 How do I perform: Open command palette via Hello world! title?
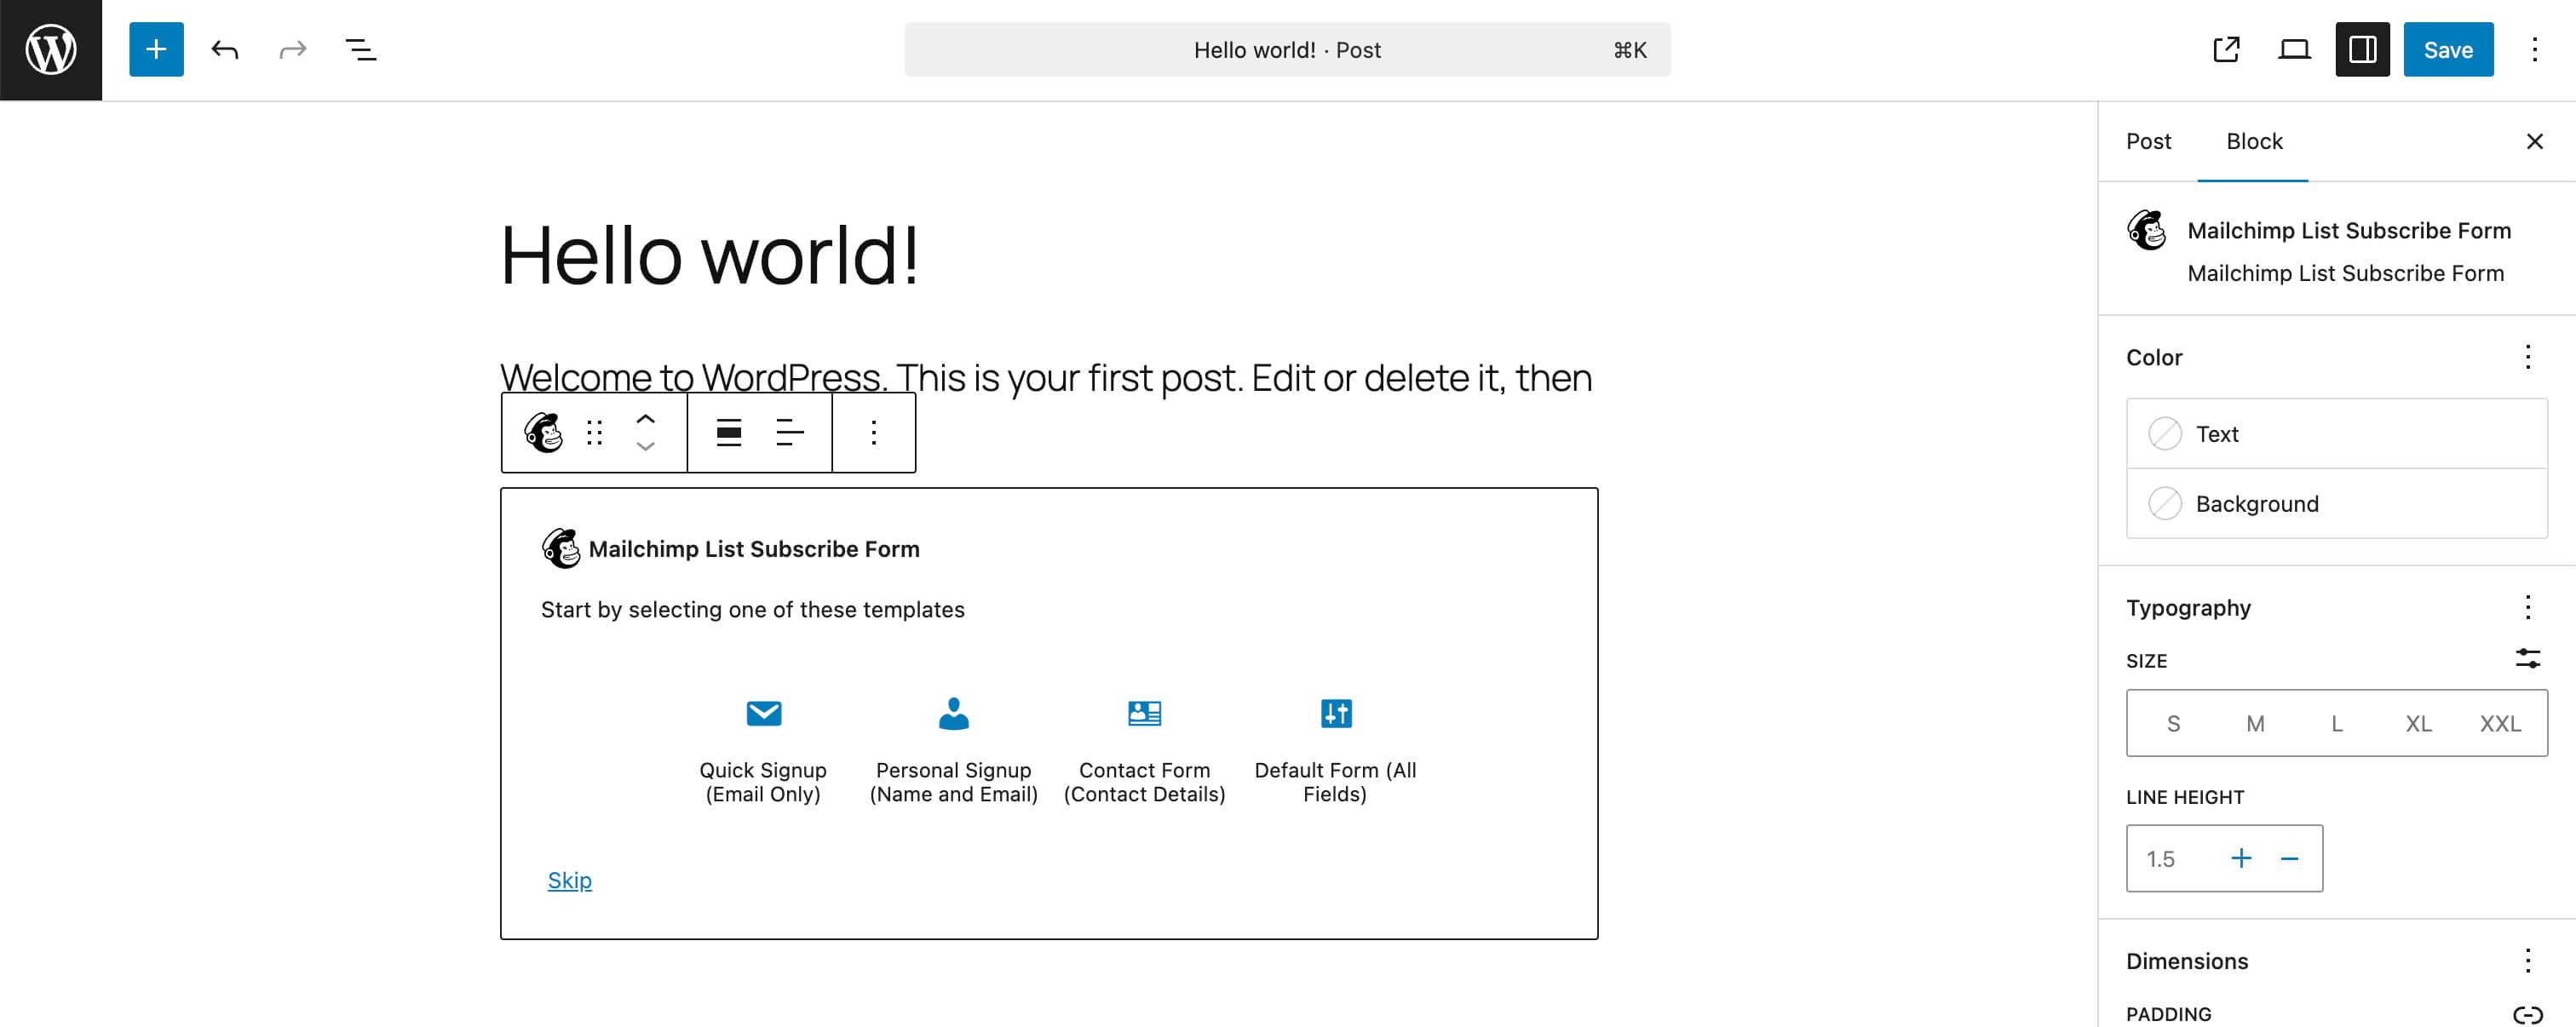[x=1287, y=50]
